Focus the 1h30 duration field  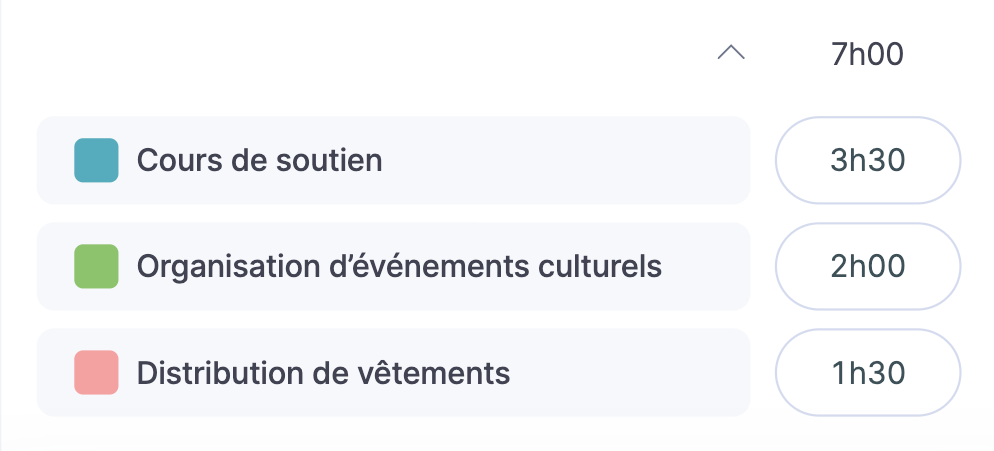point(868,373)
